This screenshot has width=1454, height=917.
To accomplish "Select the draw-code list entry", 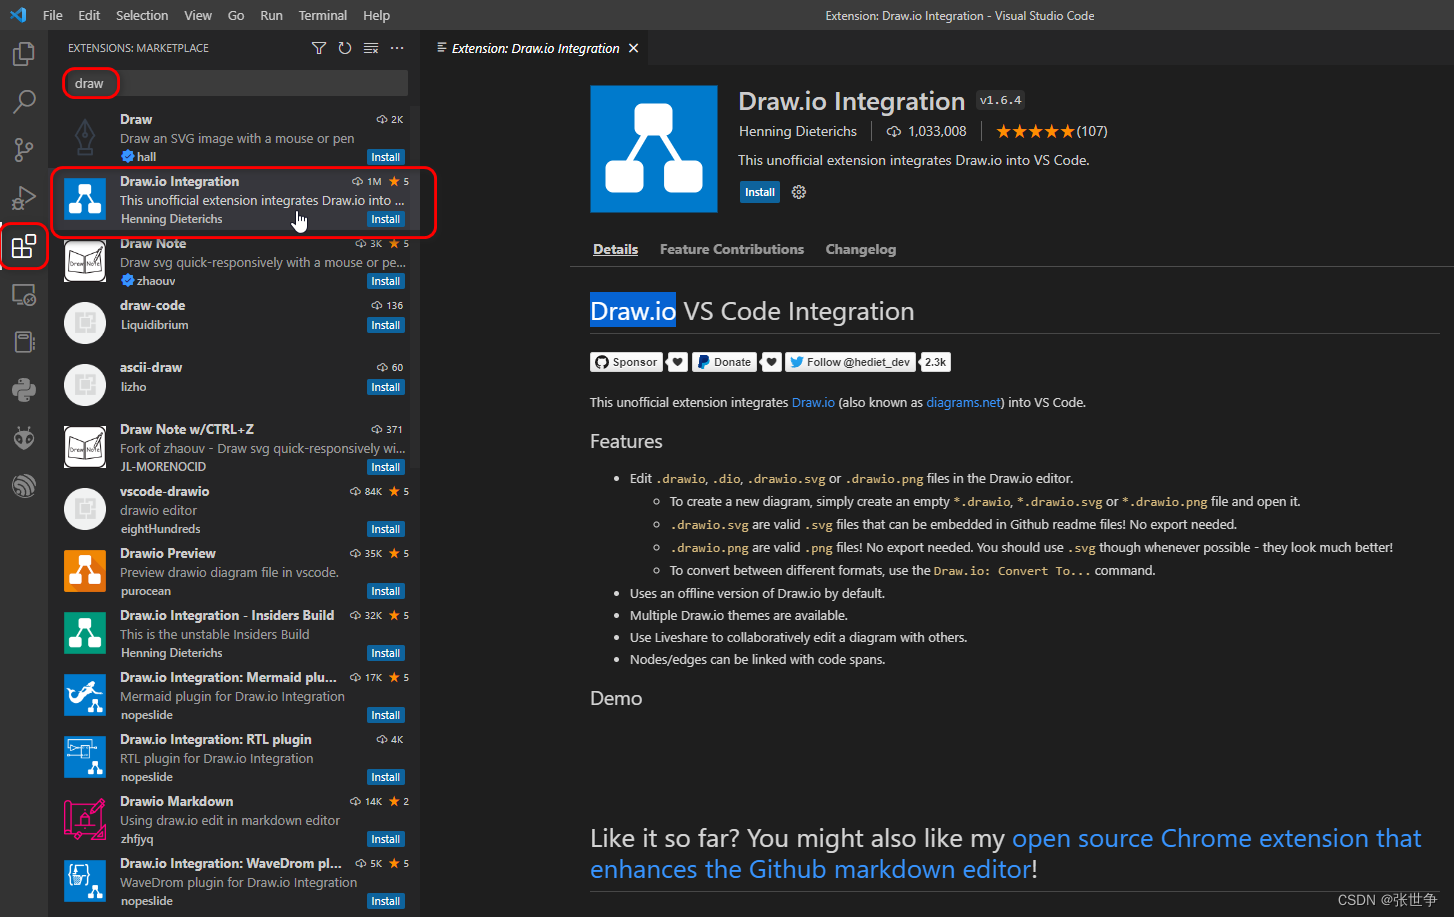I will tap(236, 324).
